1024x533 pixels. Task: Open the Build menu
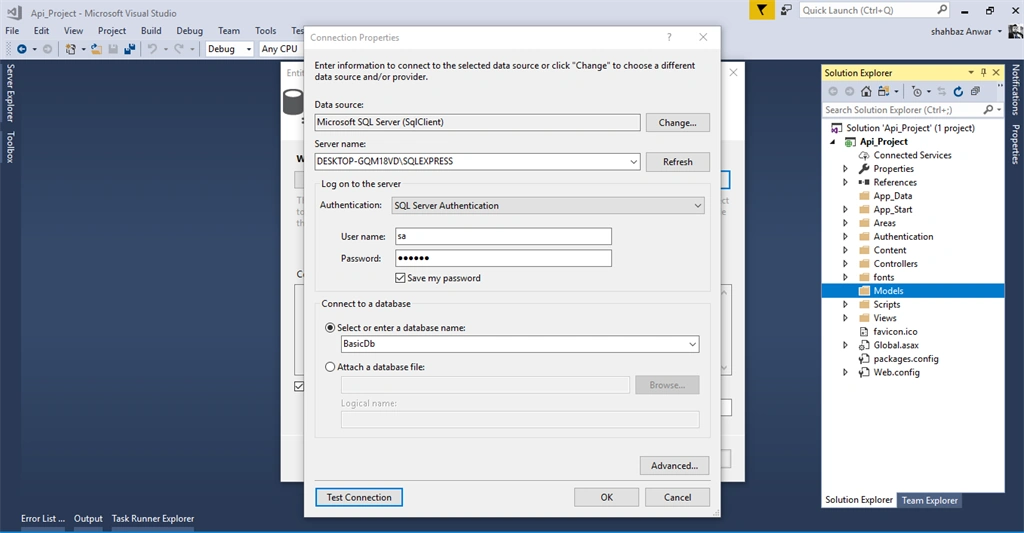(x=151, y=31)
